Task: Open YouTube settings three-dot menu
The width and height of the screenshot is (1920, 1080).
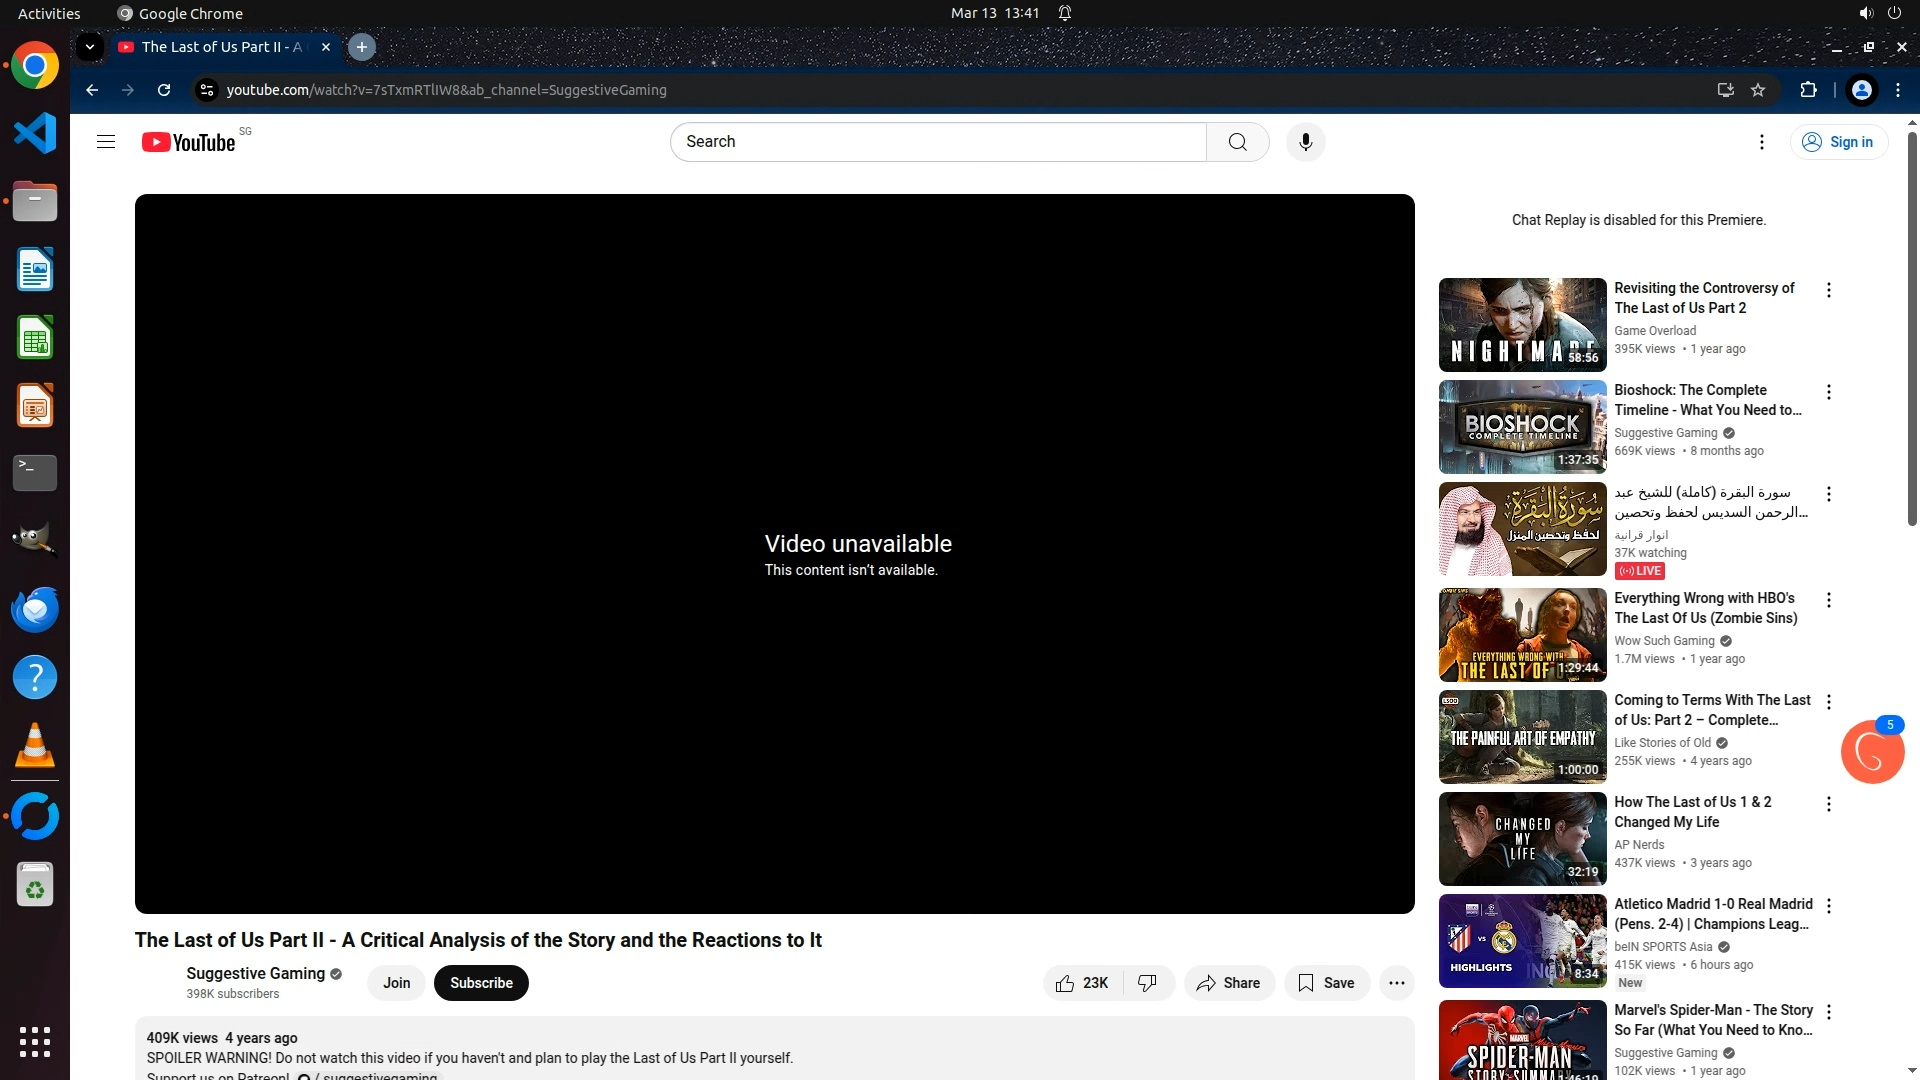Action: pyautogui.click(x=1761, y=142)
